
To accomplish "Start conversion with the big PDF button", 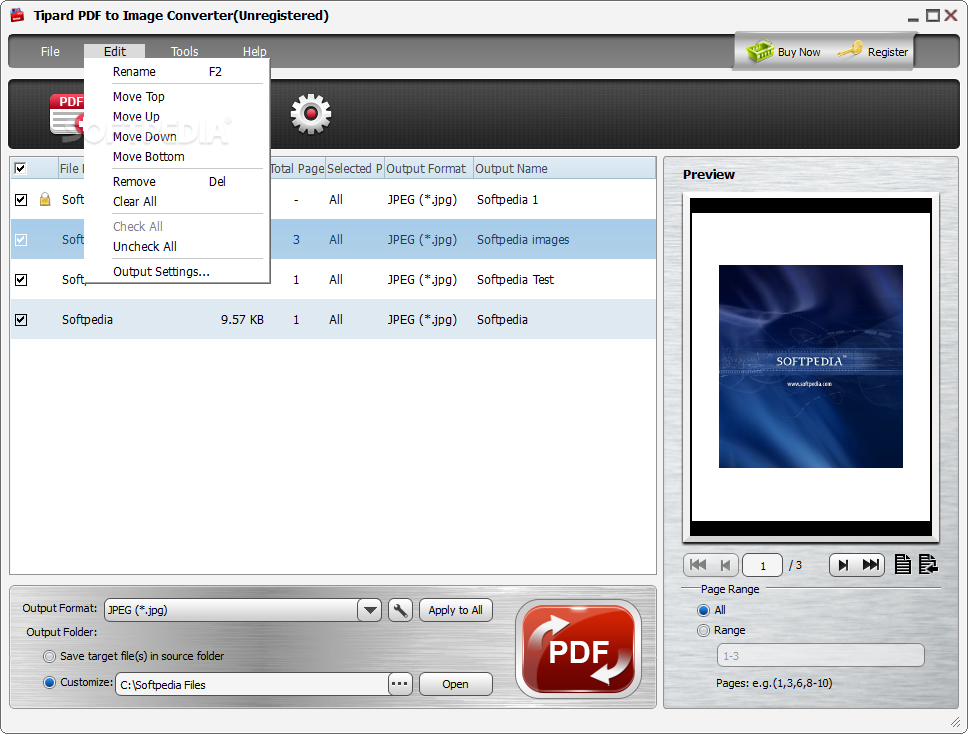I will point(578,649).
